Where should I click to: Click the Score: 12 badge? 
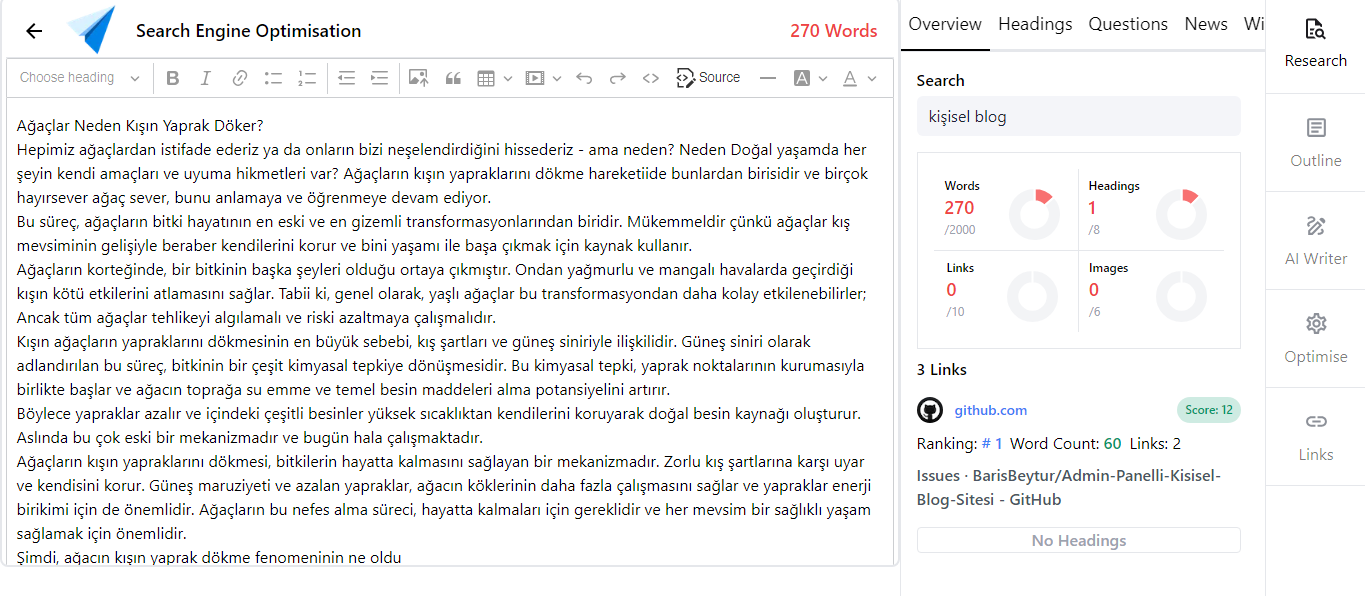tap(1208, 410)
